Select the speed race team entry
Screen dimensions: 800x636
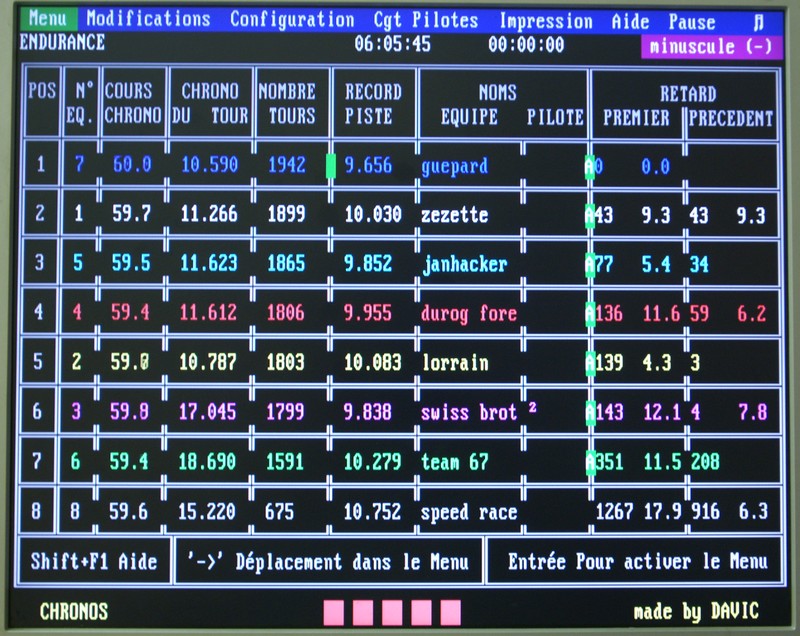[469, 513]
